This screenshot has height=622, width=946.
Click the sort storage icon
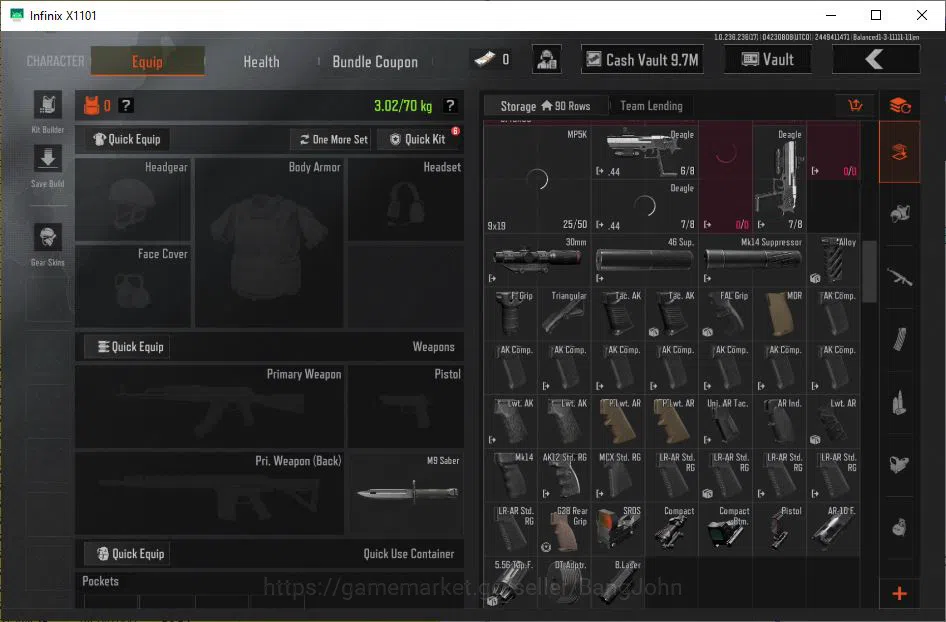pyautogui.click(x=856, y=106)
